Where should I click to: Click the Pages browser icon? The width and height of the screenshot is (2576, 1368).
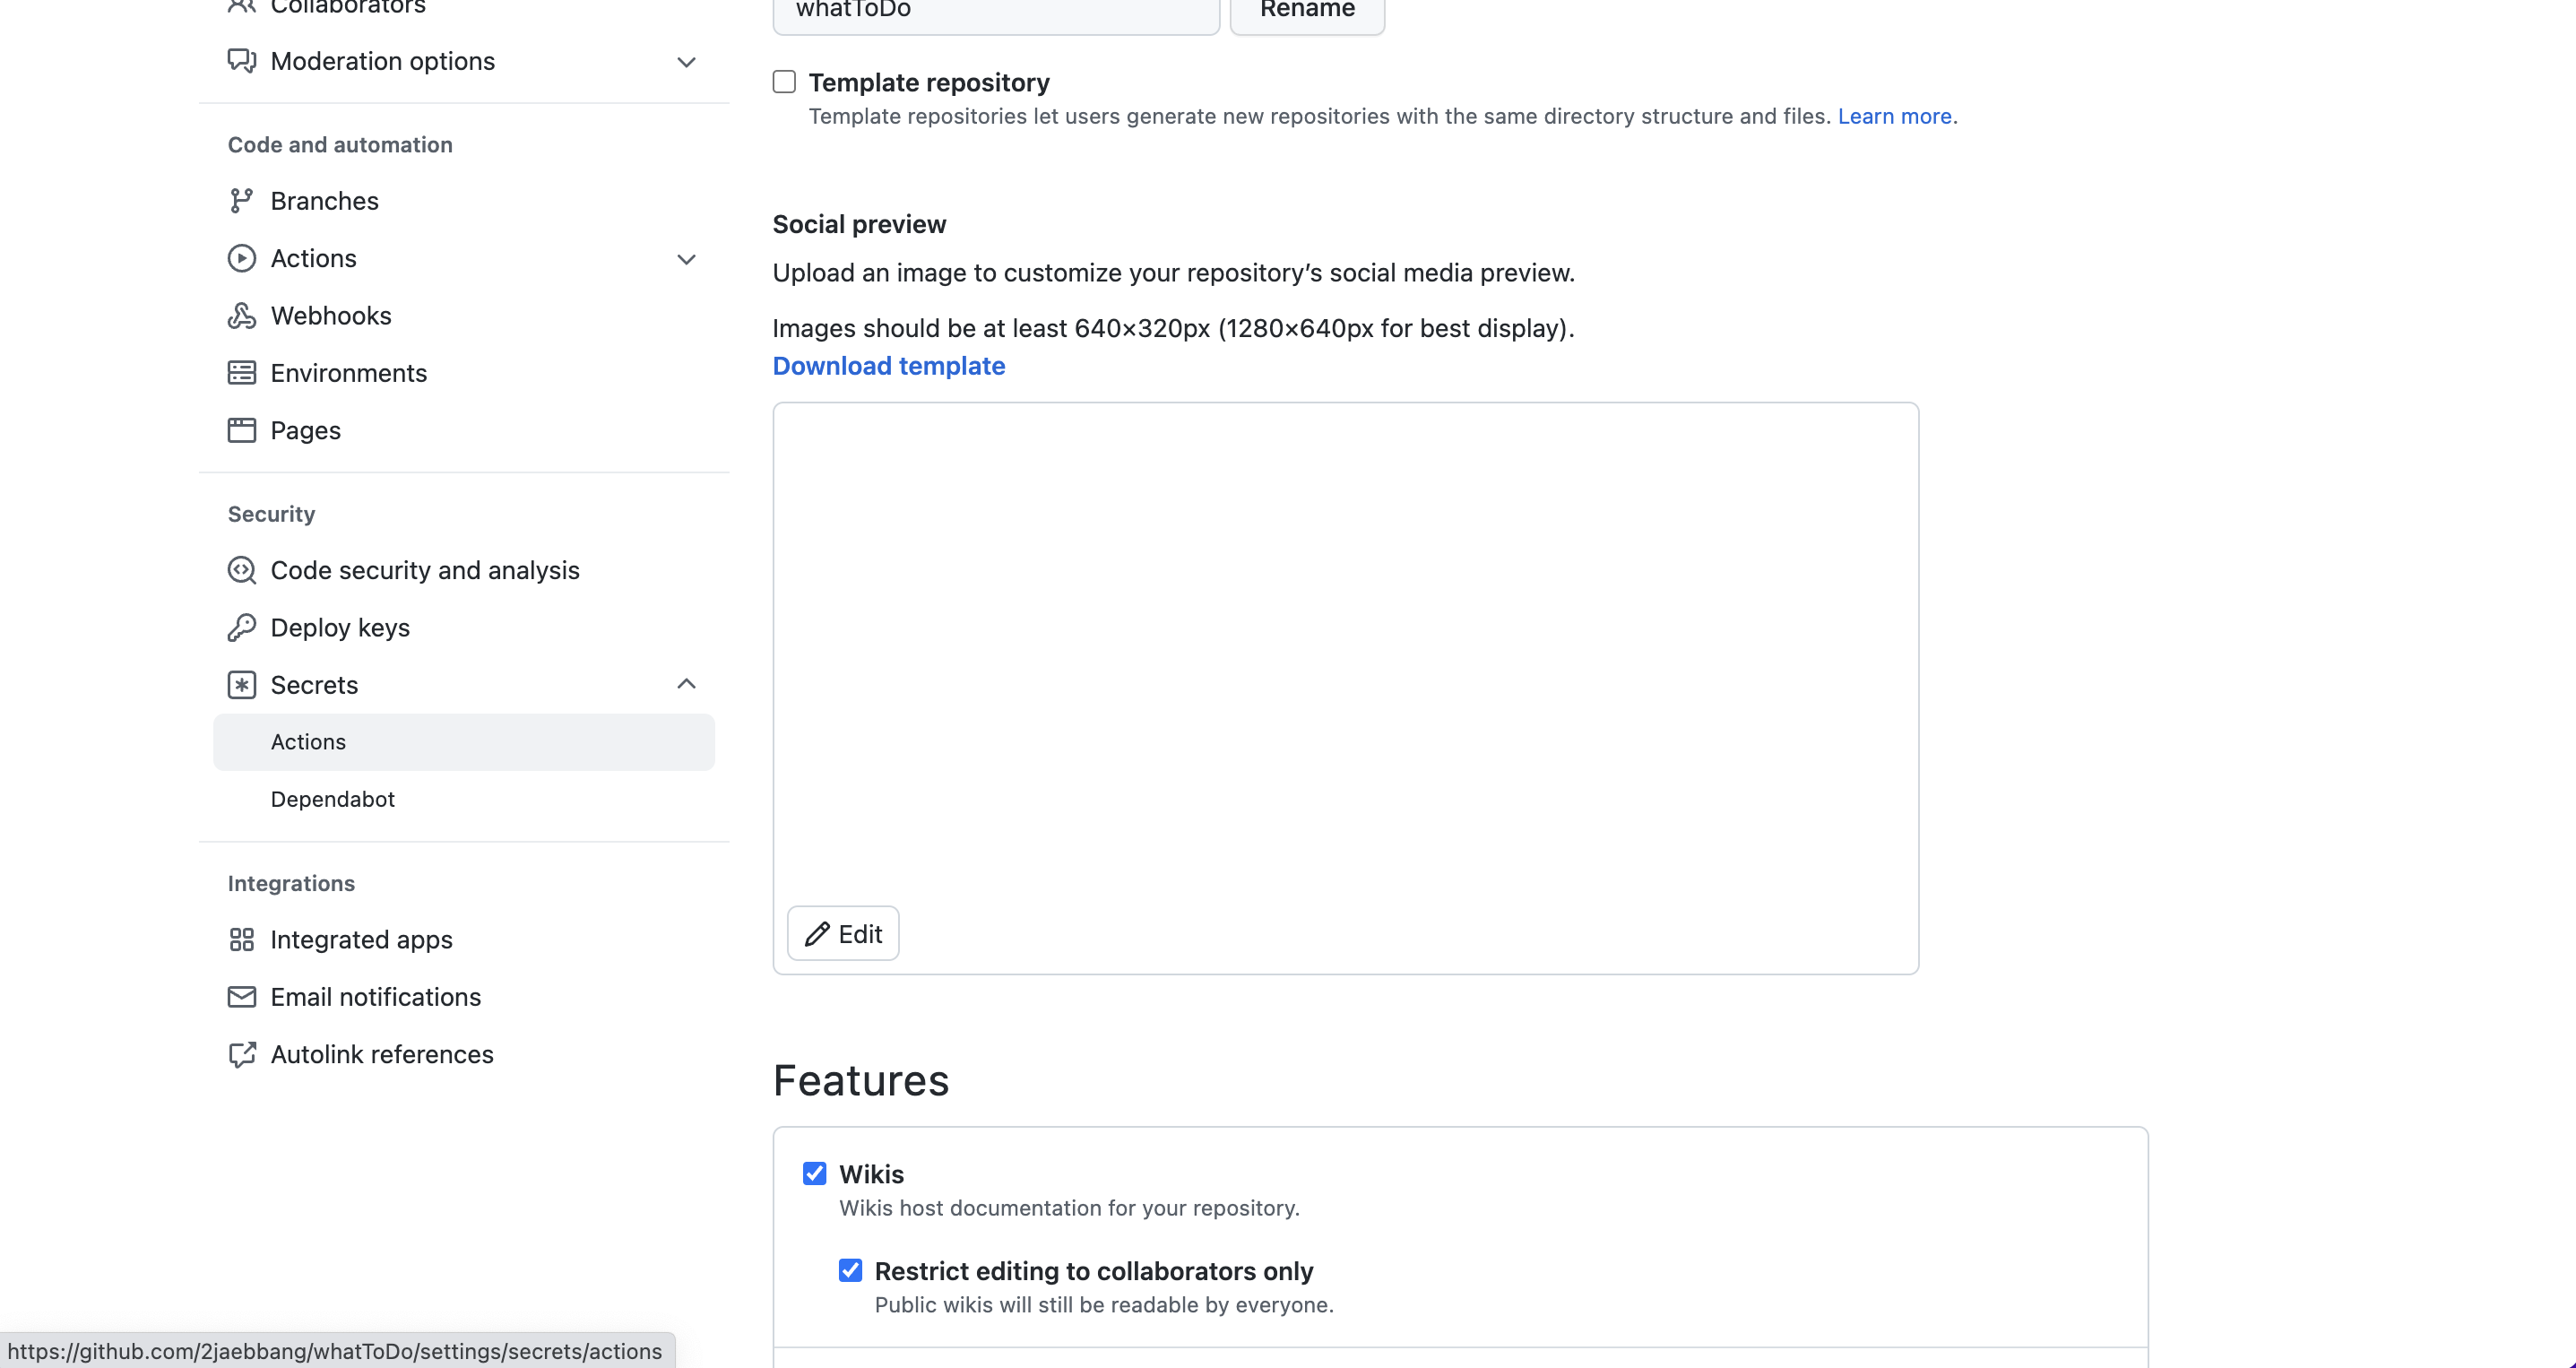tap(241, 430)
